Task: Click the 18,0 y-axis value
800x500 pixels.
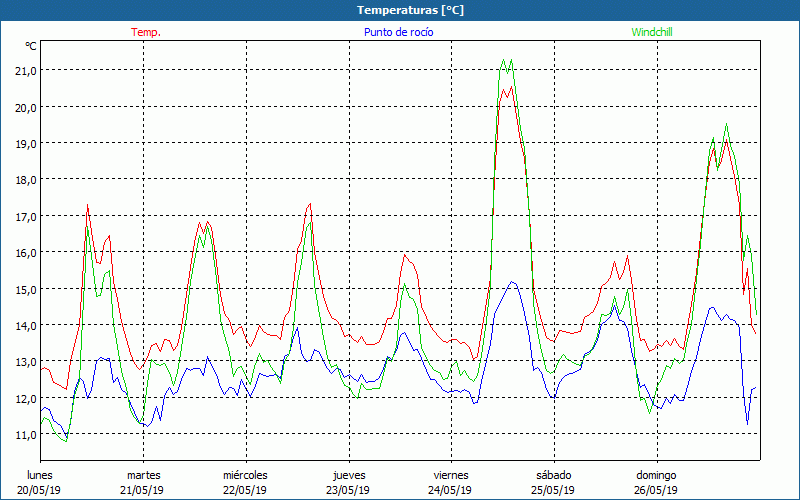Action: point(26,180)
